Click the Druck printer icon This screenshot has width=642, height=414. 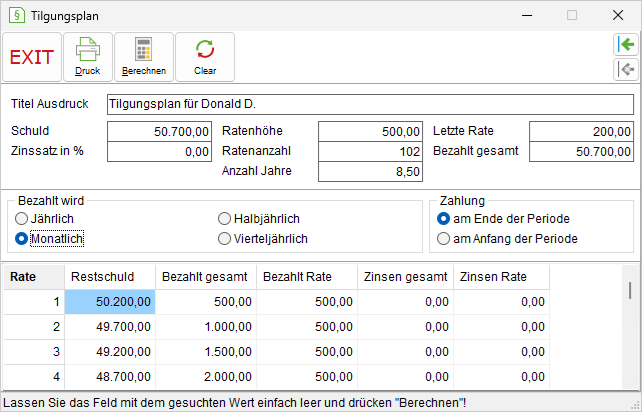click(x=88, y=50)
